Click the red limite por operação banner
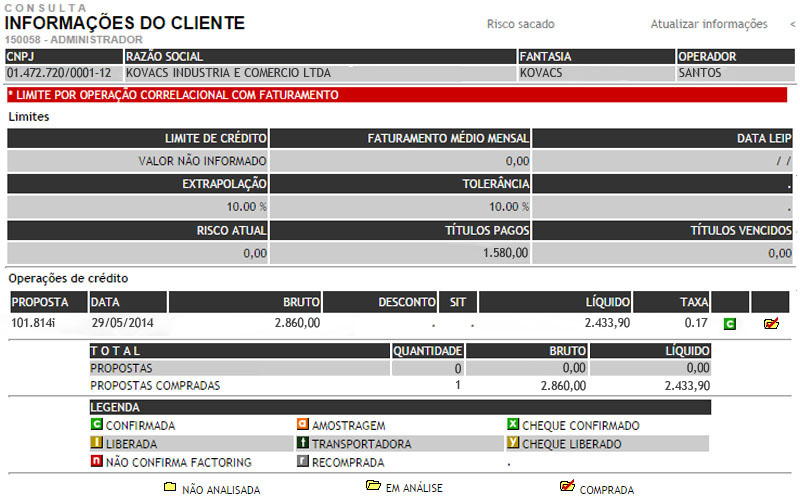This screenshot has height=500, width=800. pyautogui.click(x=400, y=95)
